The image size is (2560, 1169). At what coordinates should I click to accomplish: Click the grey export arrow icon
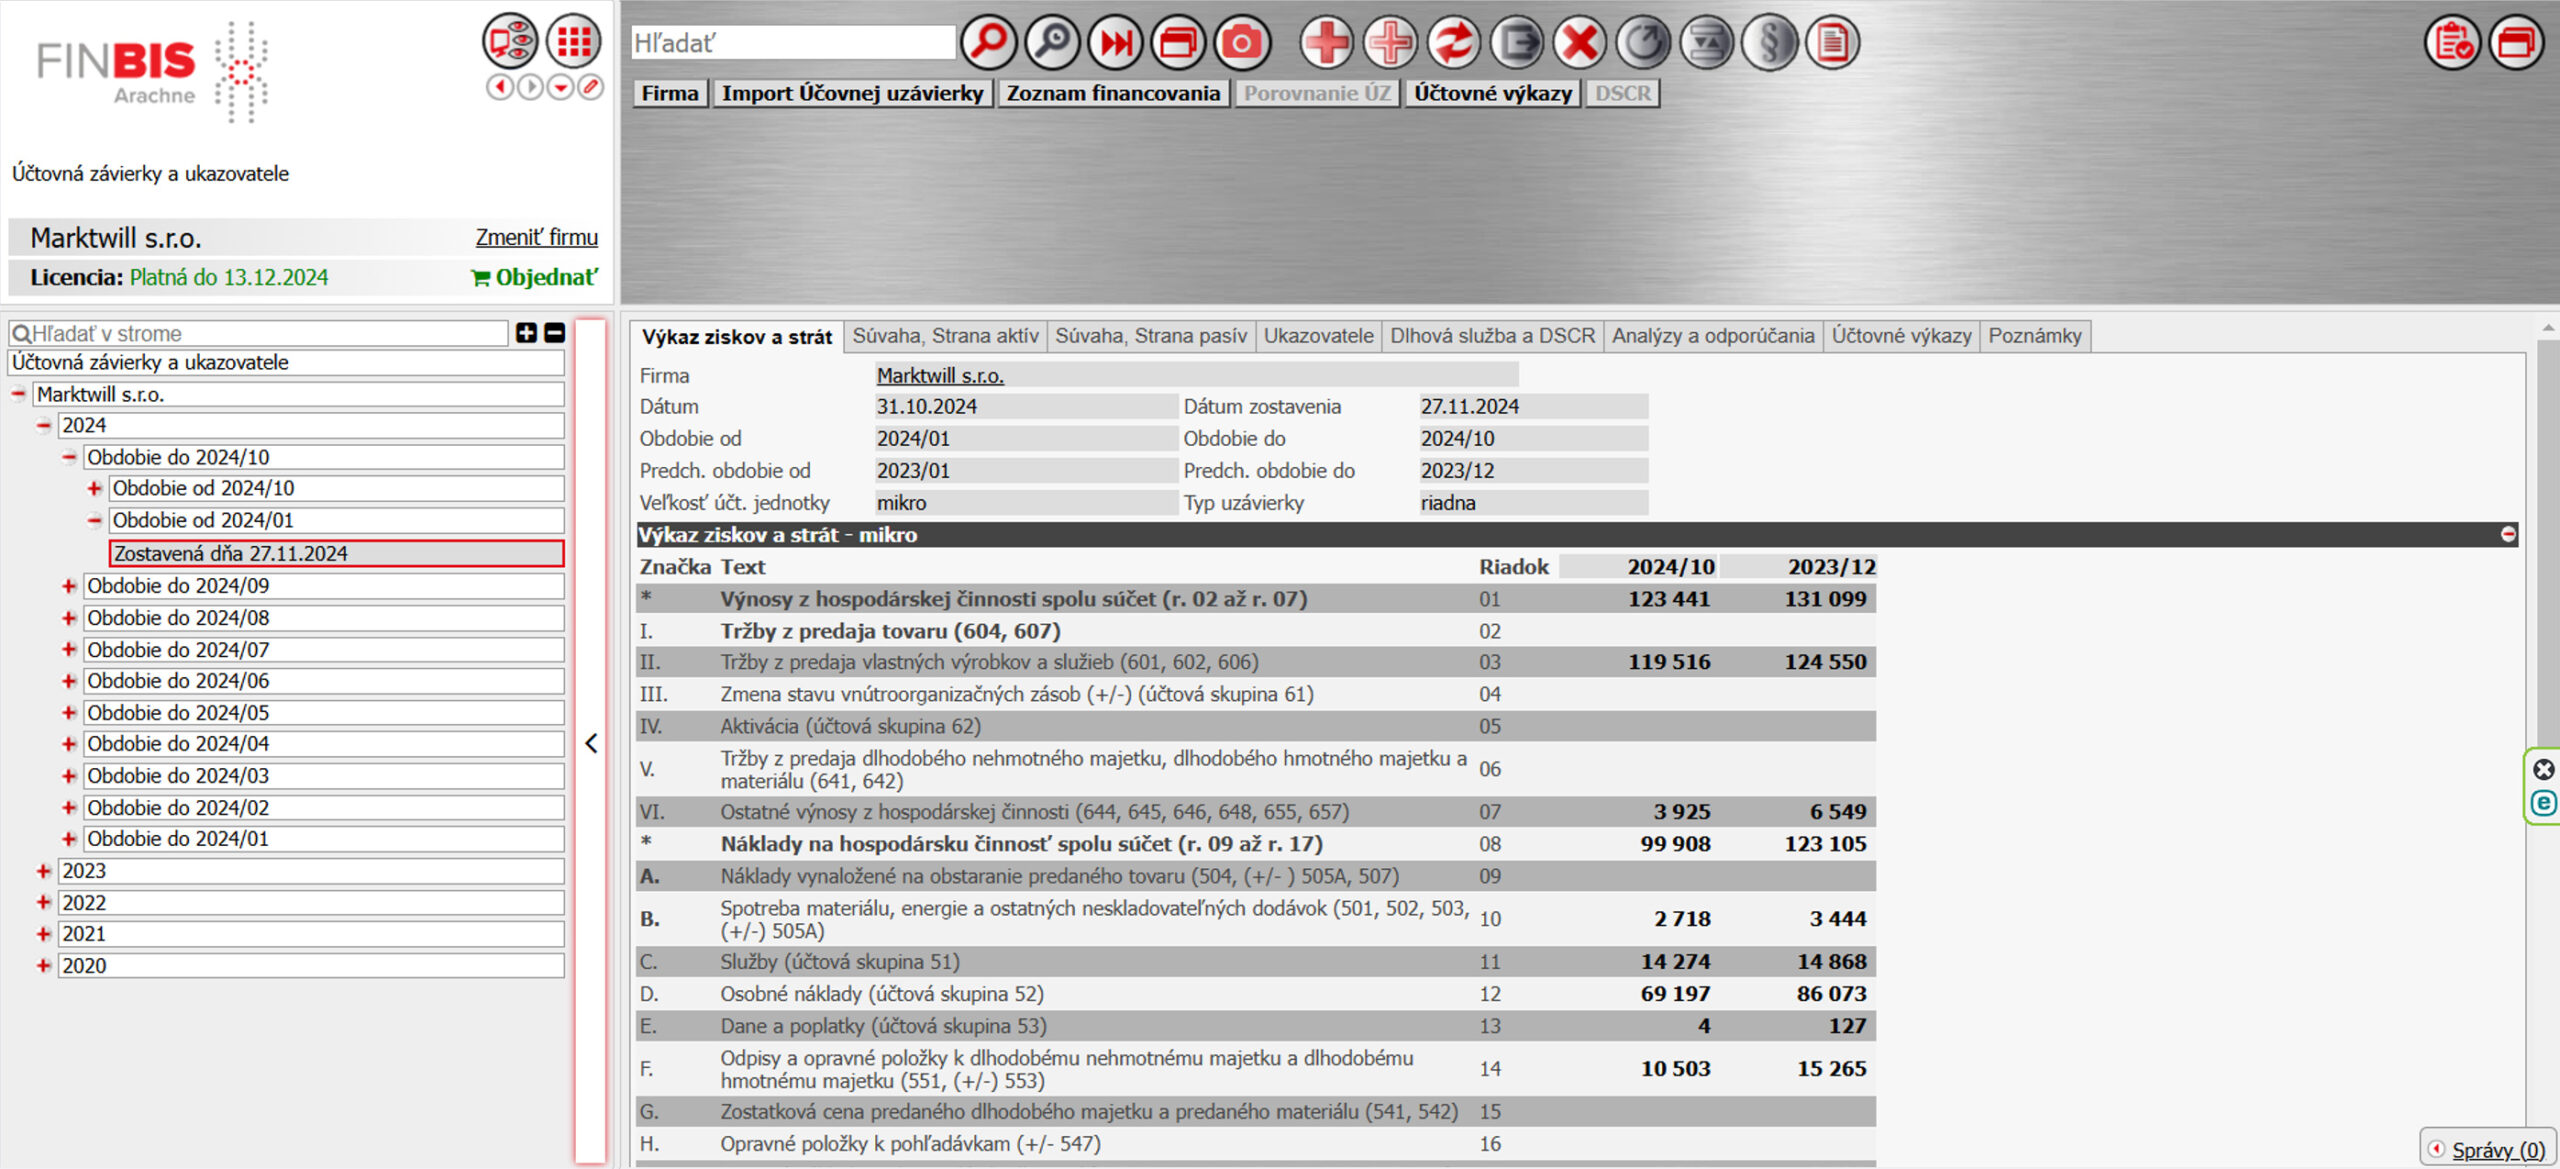pyautogui.click(x=1516, y=43)
